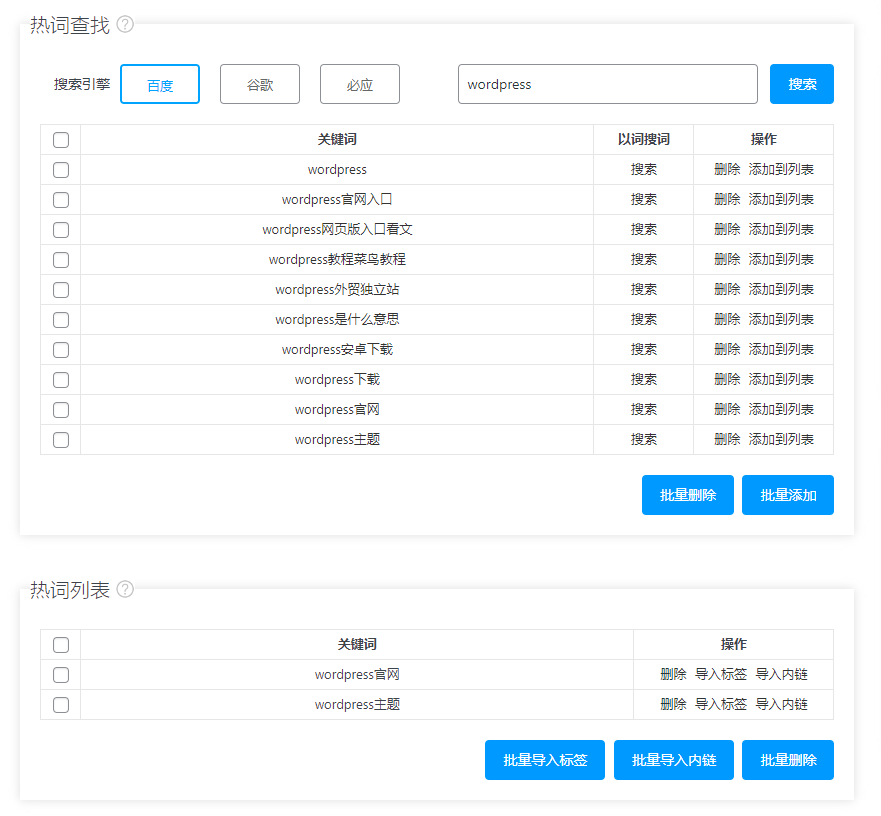
Task: Click 导入标签 for wordpress主题
Action: (721, 704)
